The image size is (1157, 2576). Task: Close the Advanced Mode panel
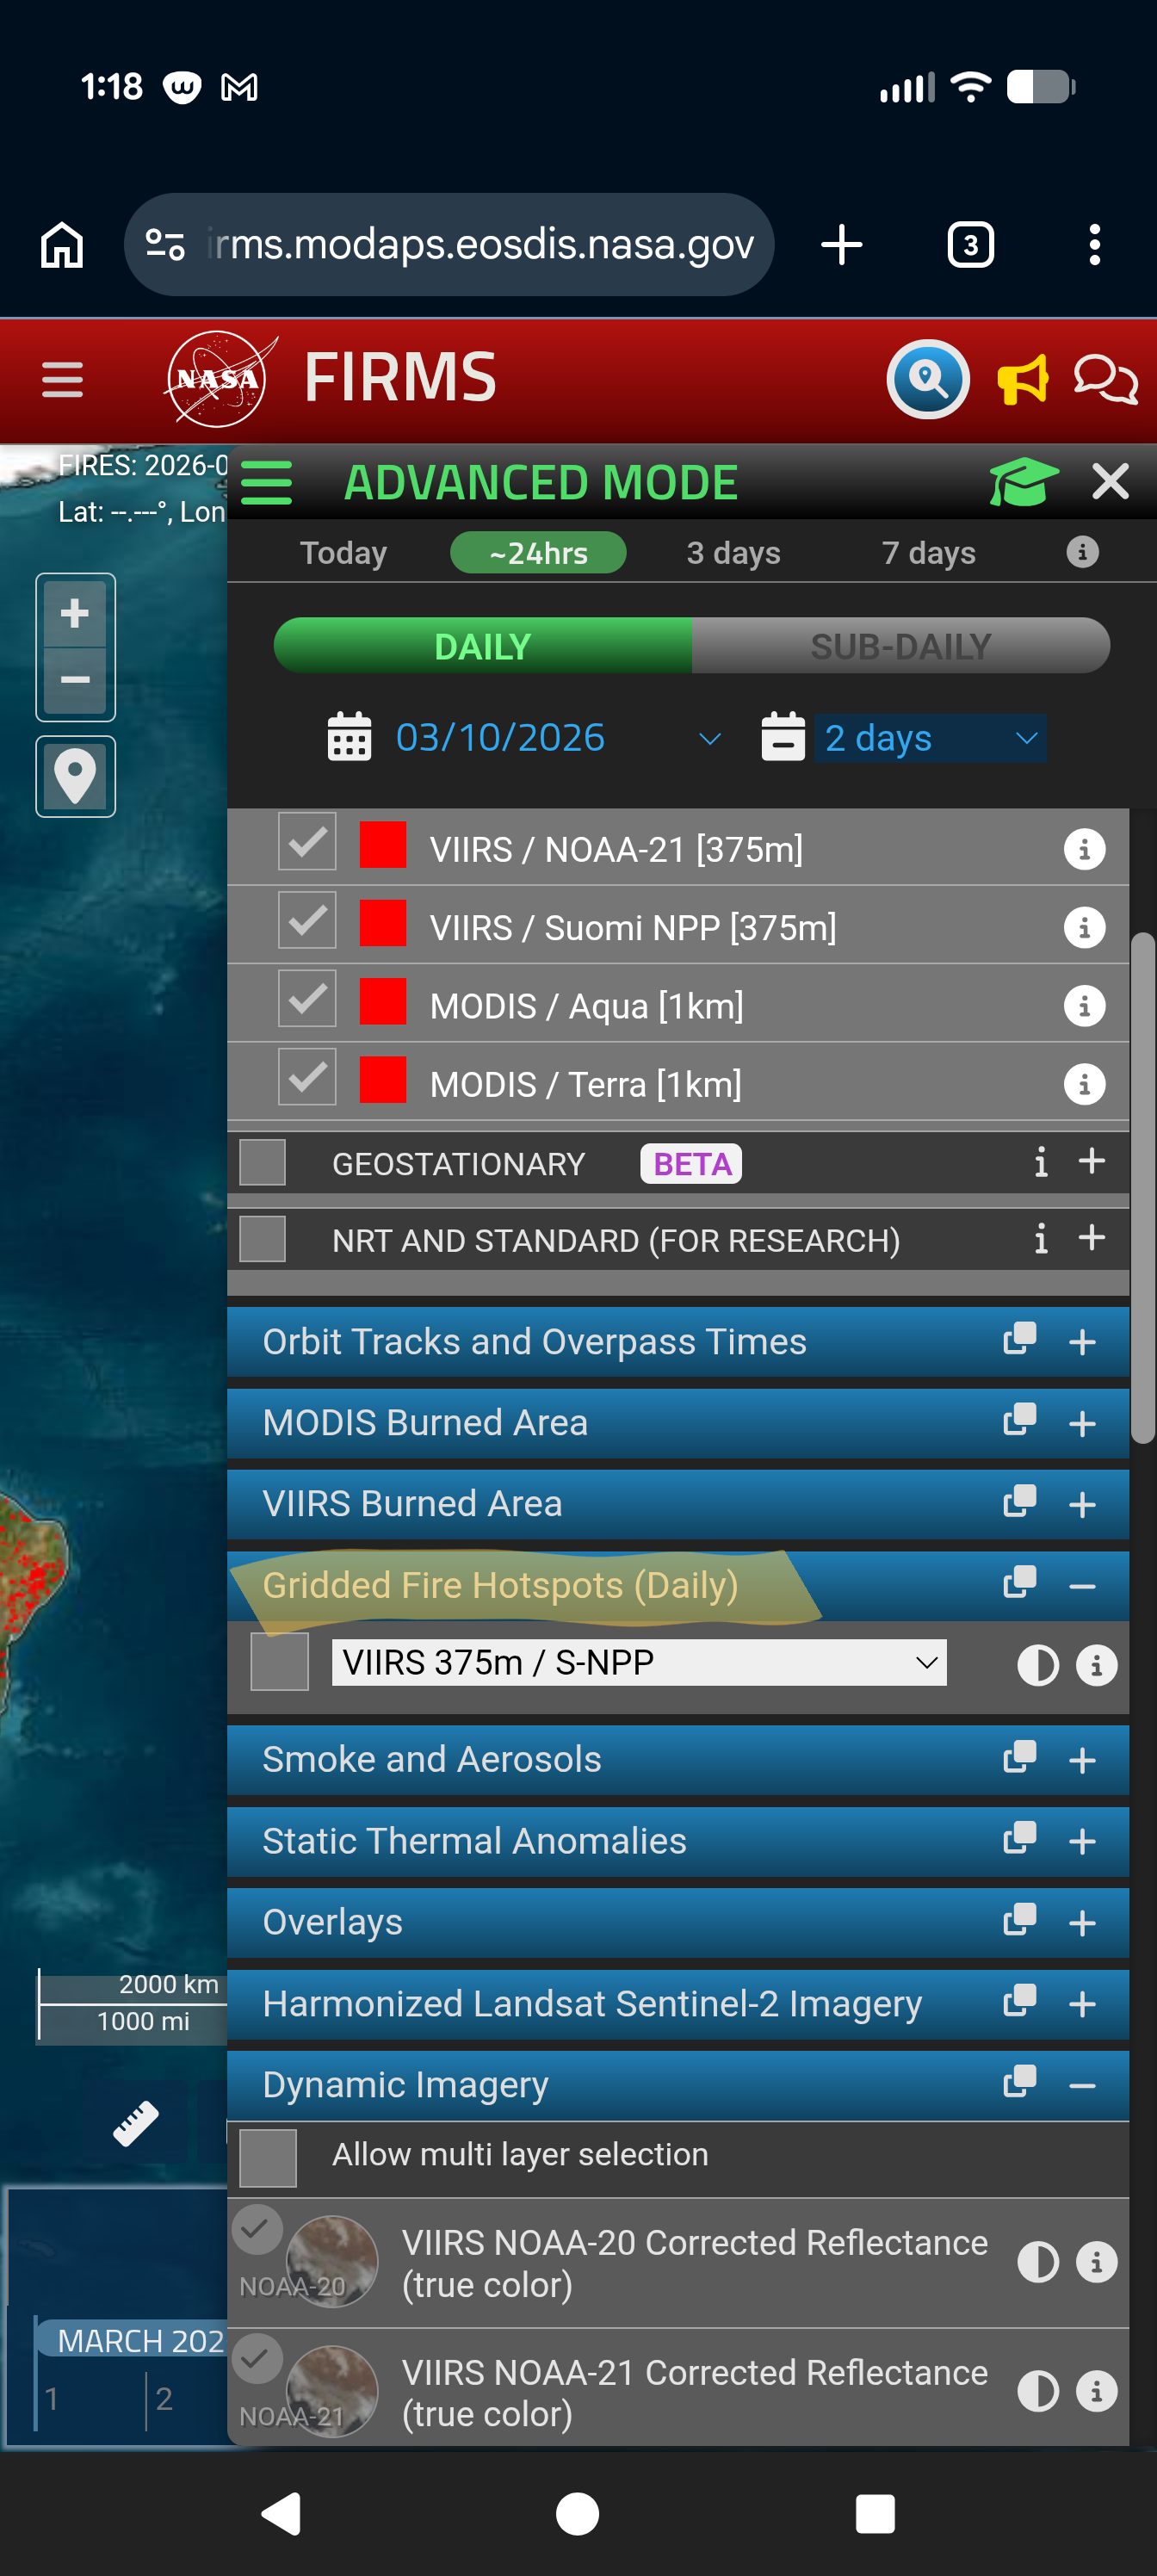(1110, 482)
